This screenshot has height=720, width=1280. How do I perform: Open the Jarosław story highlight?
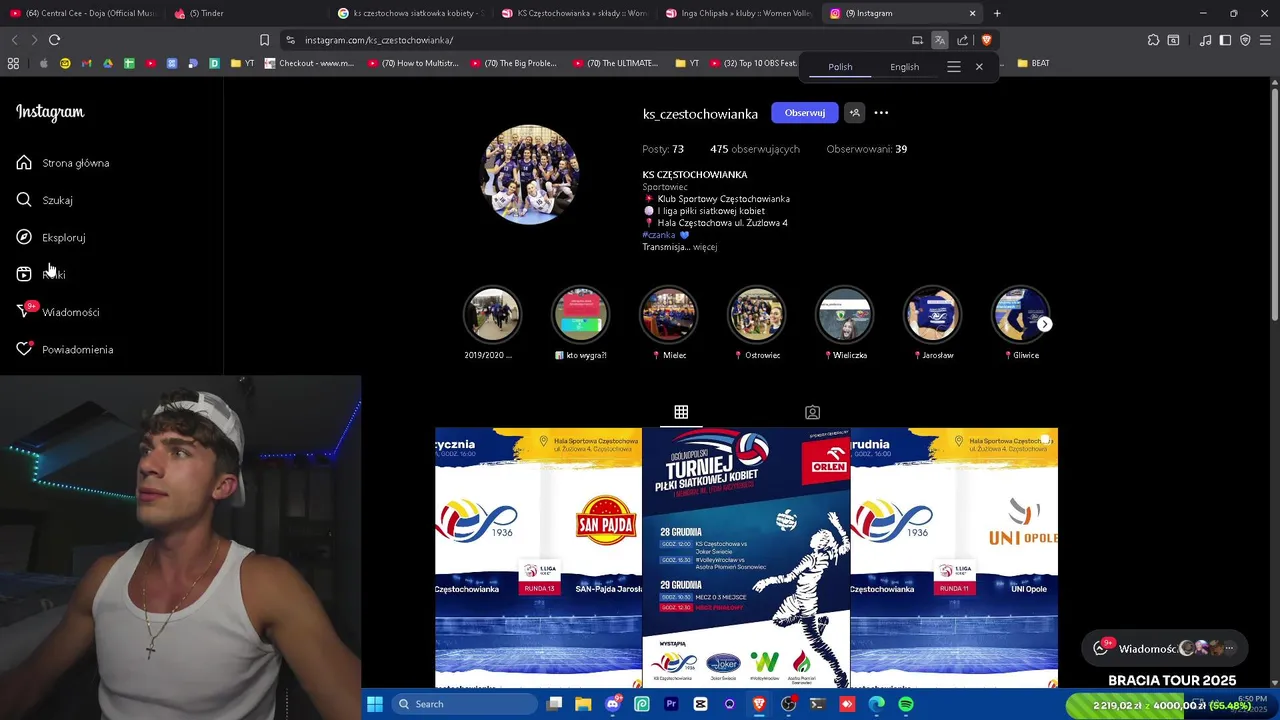point(932,315)
